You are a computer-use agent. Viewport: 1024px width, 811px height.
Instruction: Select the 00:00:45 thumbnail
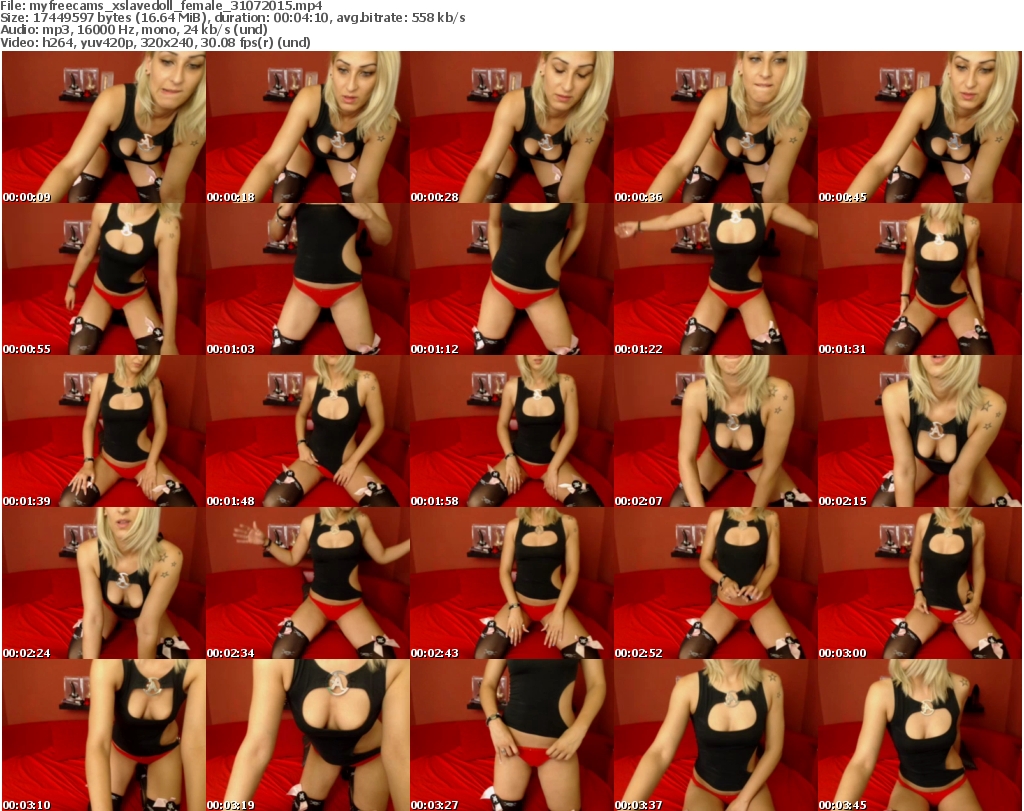(x=920, y=127)
